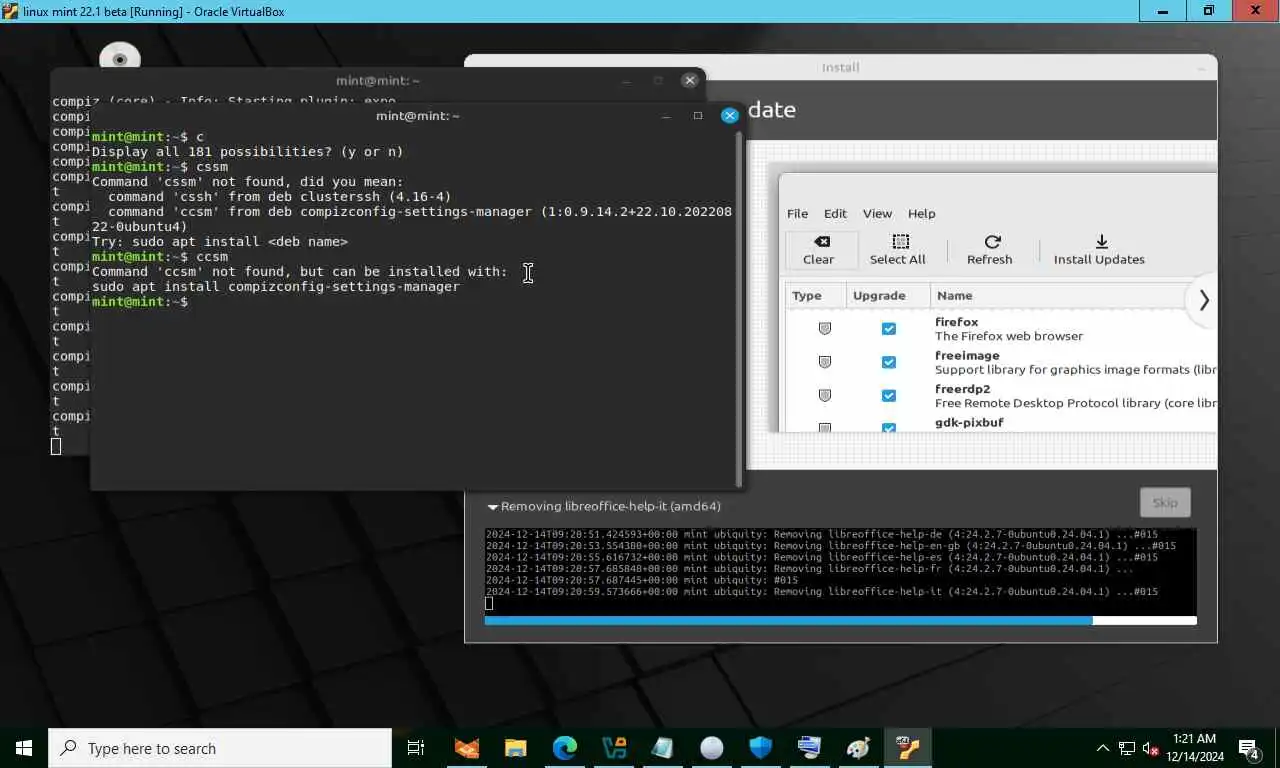Click the 'firefox' package name
The width and height of the screenshot is (1280, 768).
tap(956, 322)
